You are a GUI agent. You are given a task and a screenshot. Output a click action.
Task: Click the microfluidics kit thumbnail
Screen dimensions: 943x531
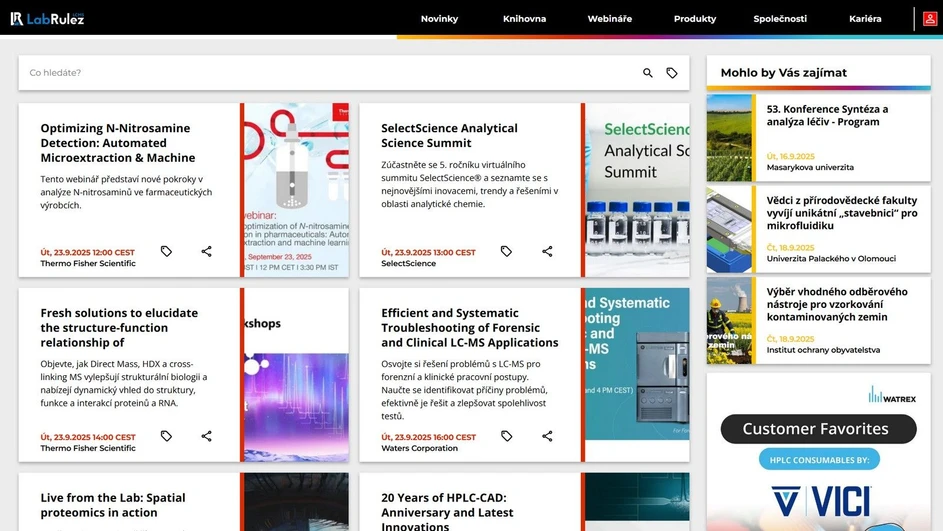click(729, 229)
